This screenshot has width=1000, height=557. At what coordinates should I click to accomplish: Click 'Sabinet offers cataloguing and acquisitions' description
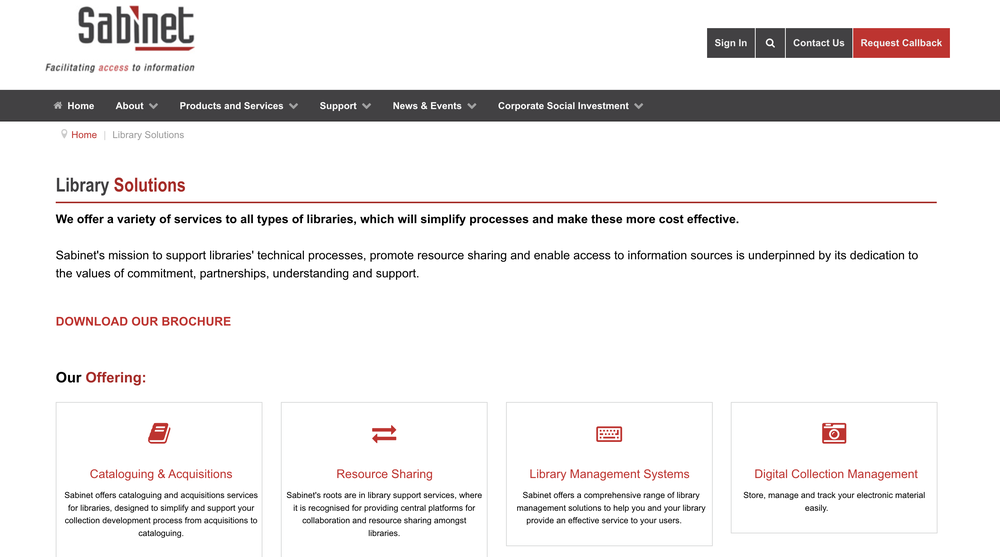point(161,514)
